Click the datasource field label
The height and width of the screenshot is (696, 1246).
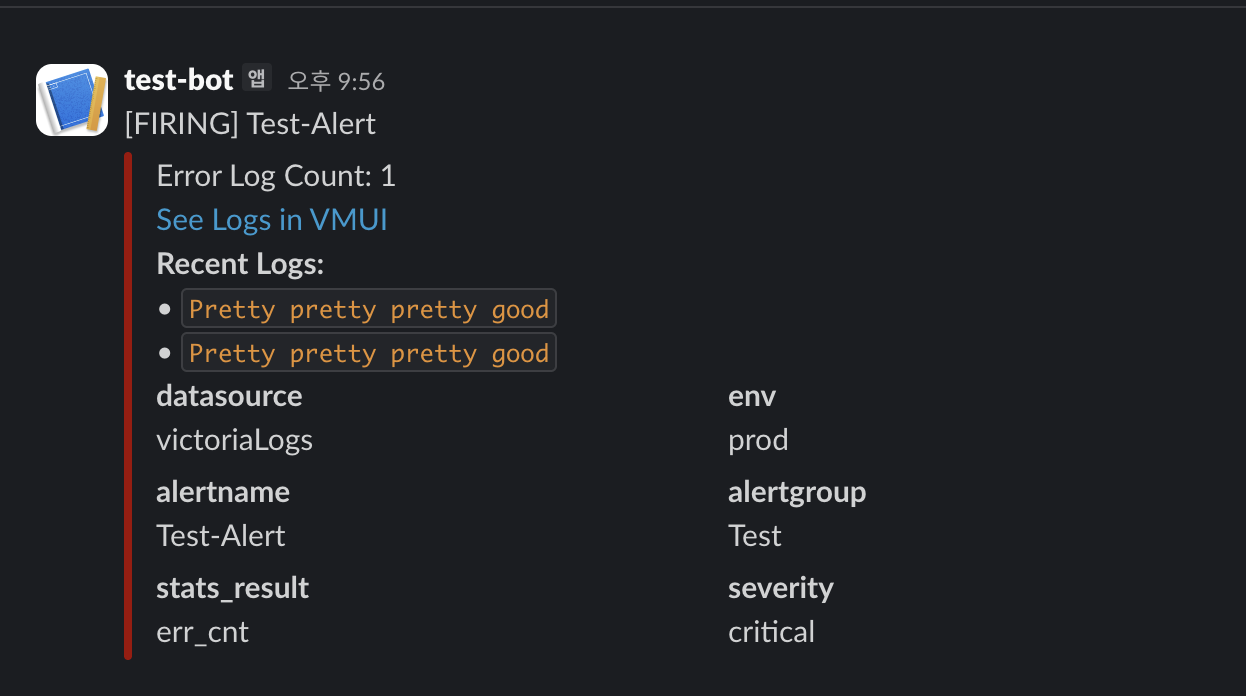[x=229, y=396]
